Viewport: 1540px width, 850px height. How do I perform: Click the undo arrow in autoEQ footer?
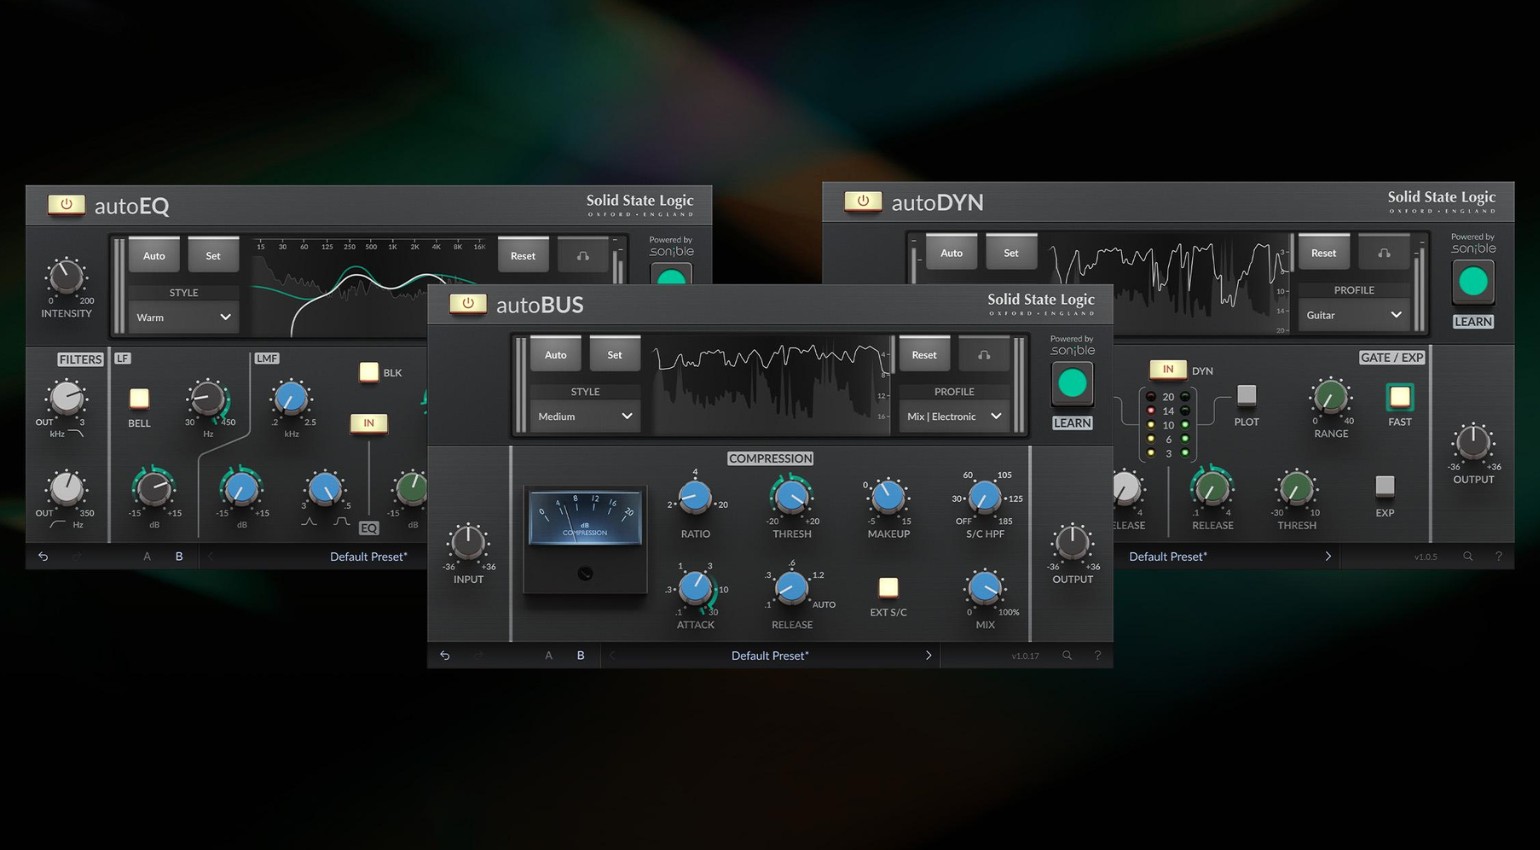(42, 556)
